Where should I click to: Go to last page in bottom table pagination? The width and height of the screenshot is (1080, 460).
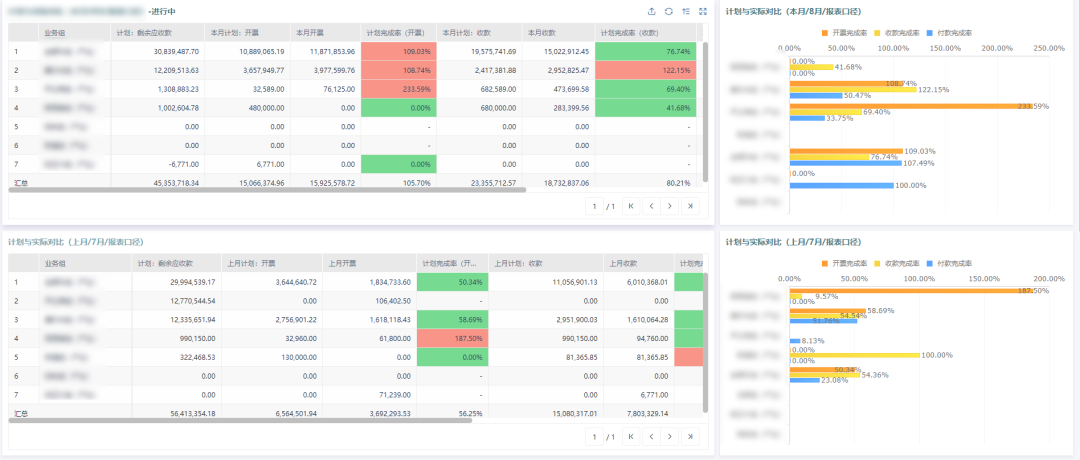pos(690,437)
